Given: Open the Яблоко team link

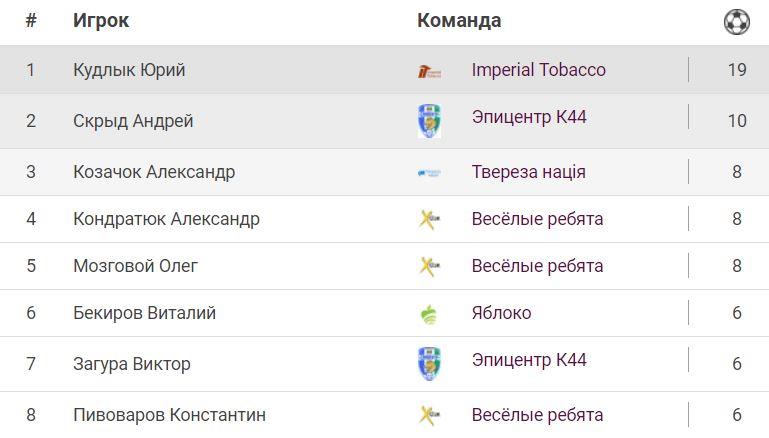Looking at the screenshot, I should coord(501,313).
